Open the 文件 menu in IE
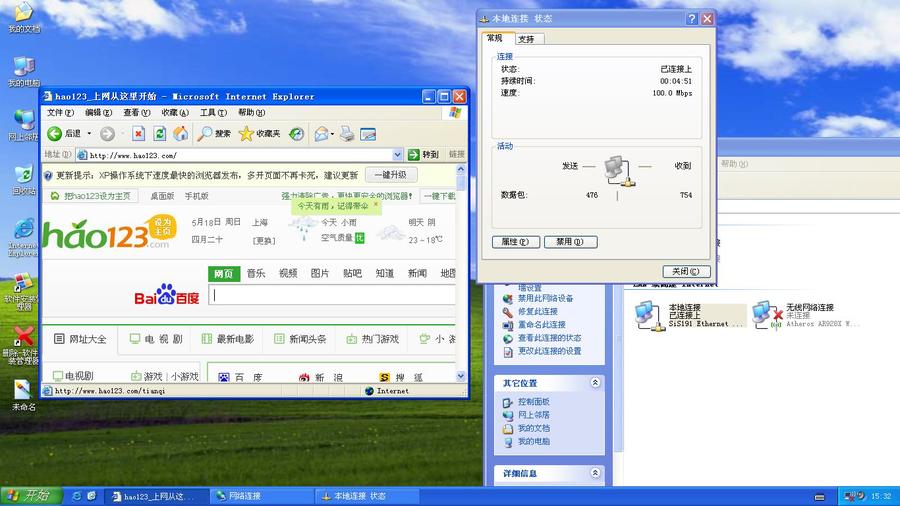The width and height of the screenshot is (900, 506). click(x=60, y=112)
